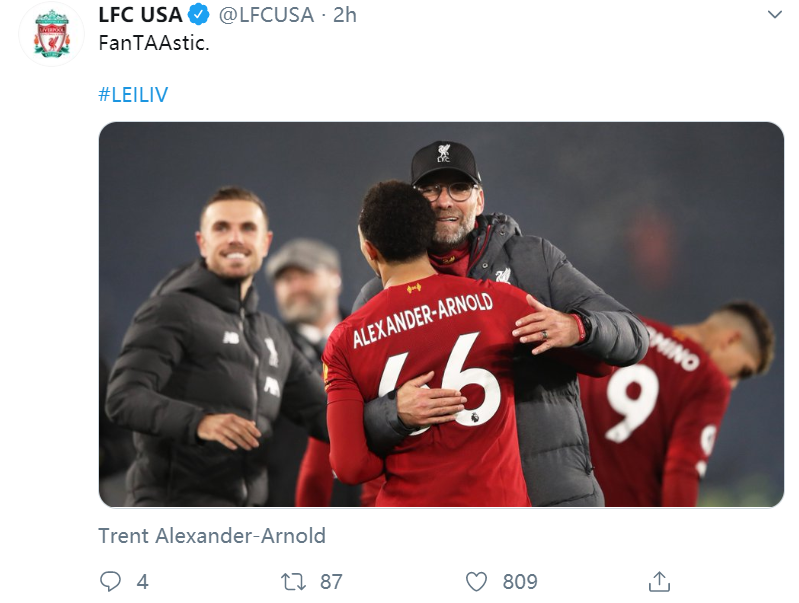Click the LFC USA Liverpool crest avatar
The width and height of the screenshot is (799, 603).
(52, 34)
